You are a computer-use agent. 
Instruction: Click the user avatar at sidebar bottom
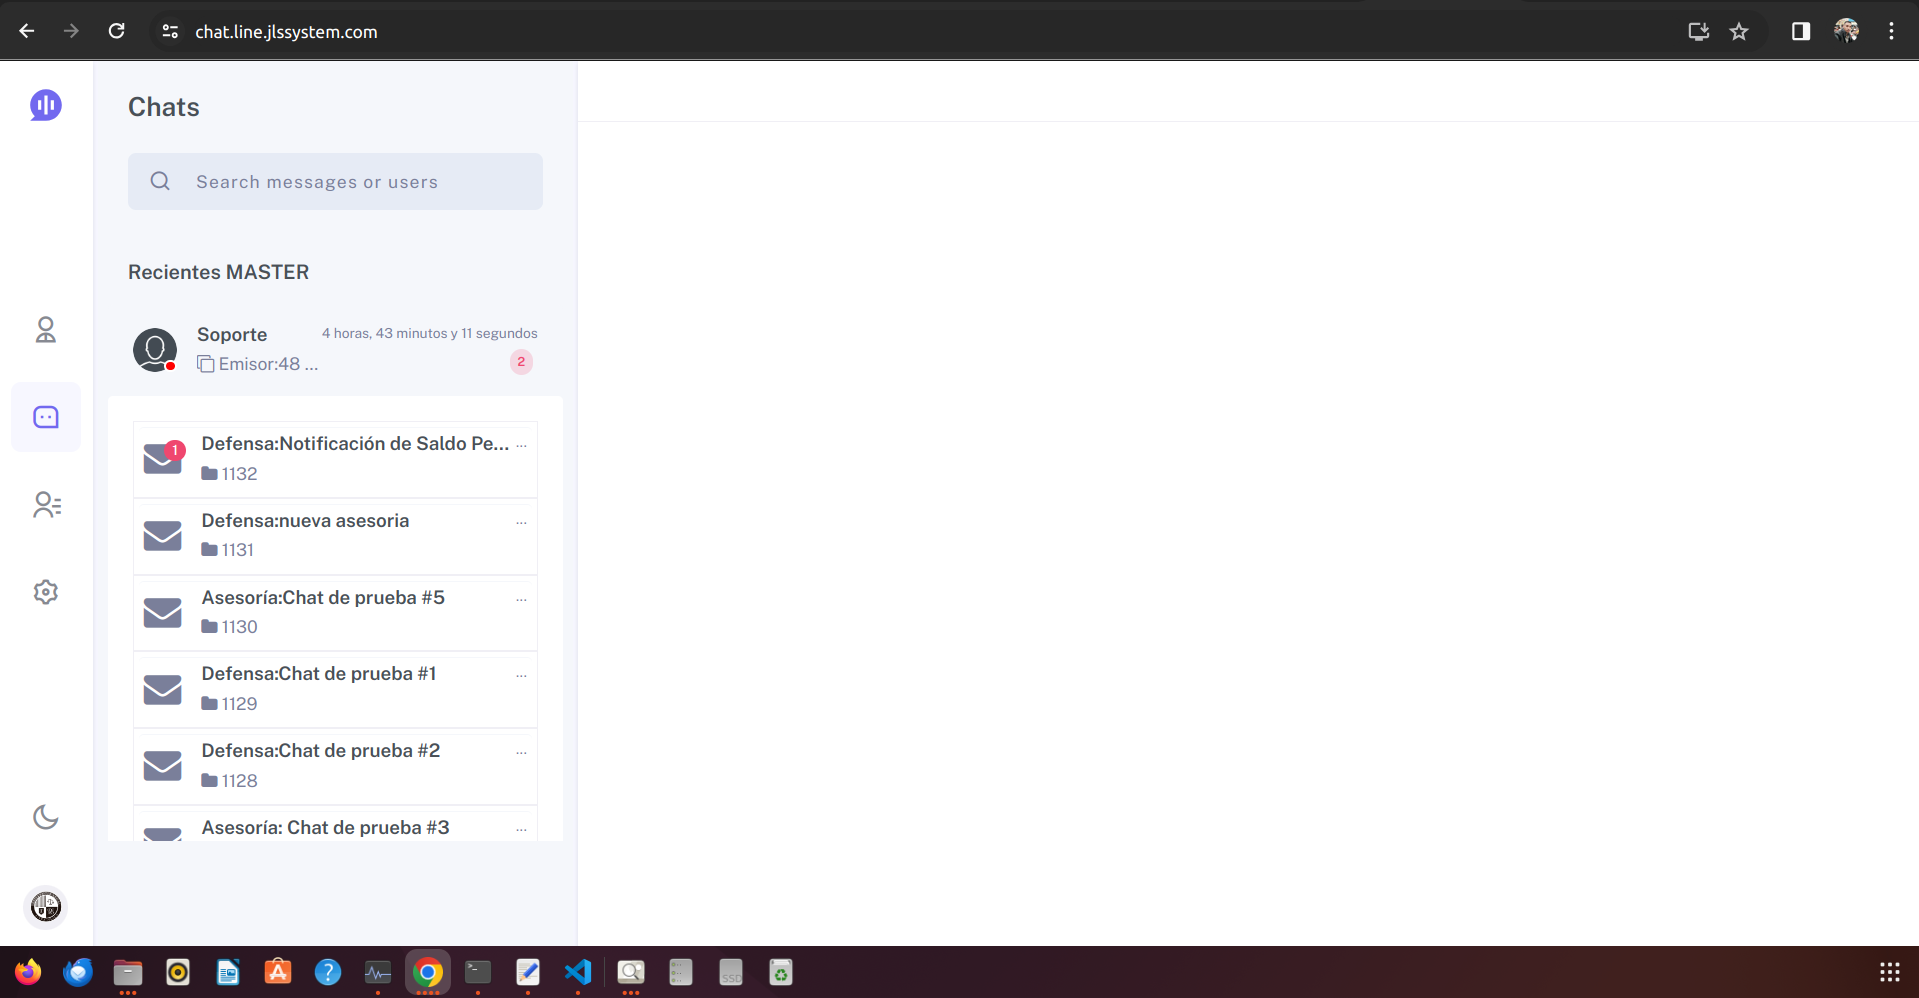coord(46,907)
